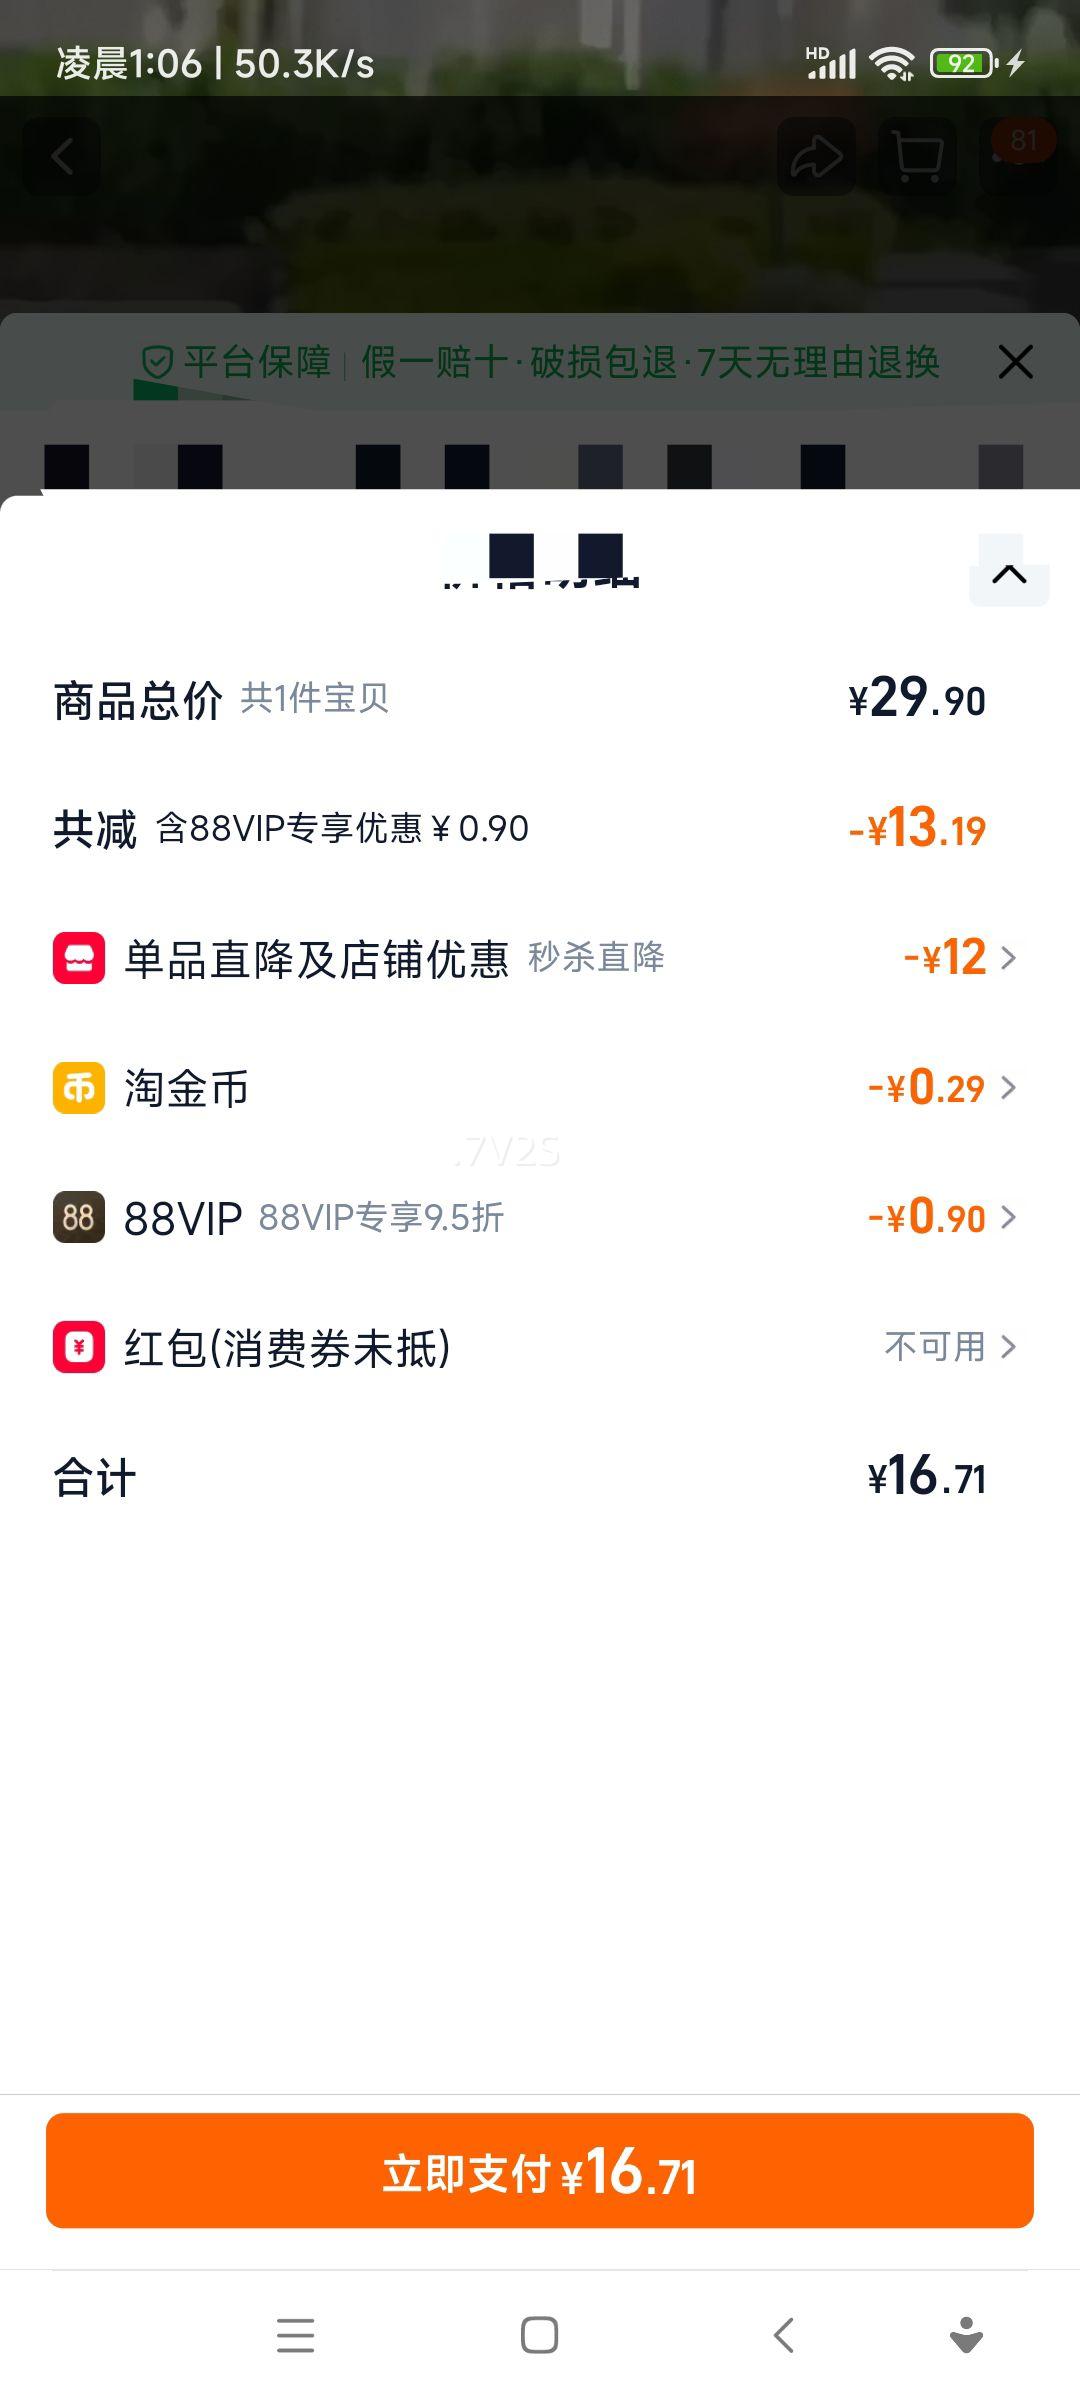Pay now ¥16.71 orange button
Image resolution: width=1080 pixels, height=2400 pixels.
point(540,2171)
